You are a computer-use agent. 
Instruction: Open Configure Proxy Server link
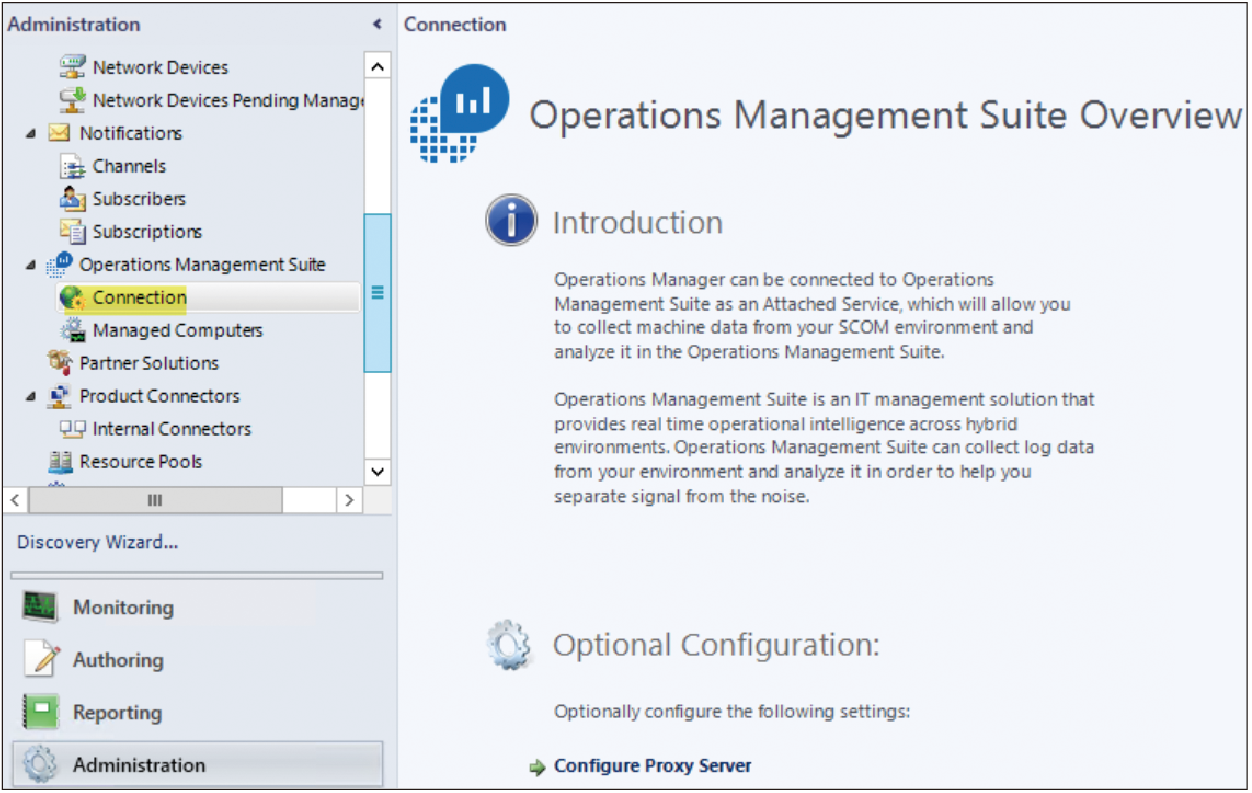(653, 766)
